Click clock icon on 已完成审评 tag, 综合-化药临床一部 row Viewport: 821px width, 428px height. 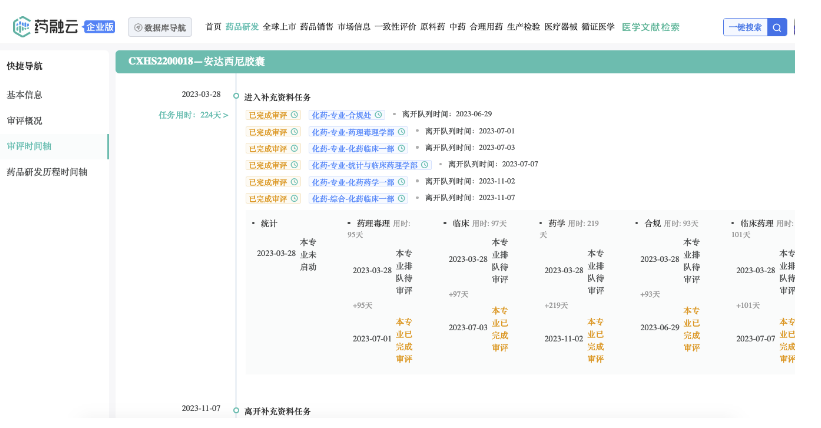(x=294, y=199)
